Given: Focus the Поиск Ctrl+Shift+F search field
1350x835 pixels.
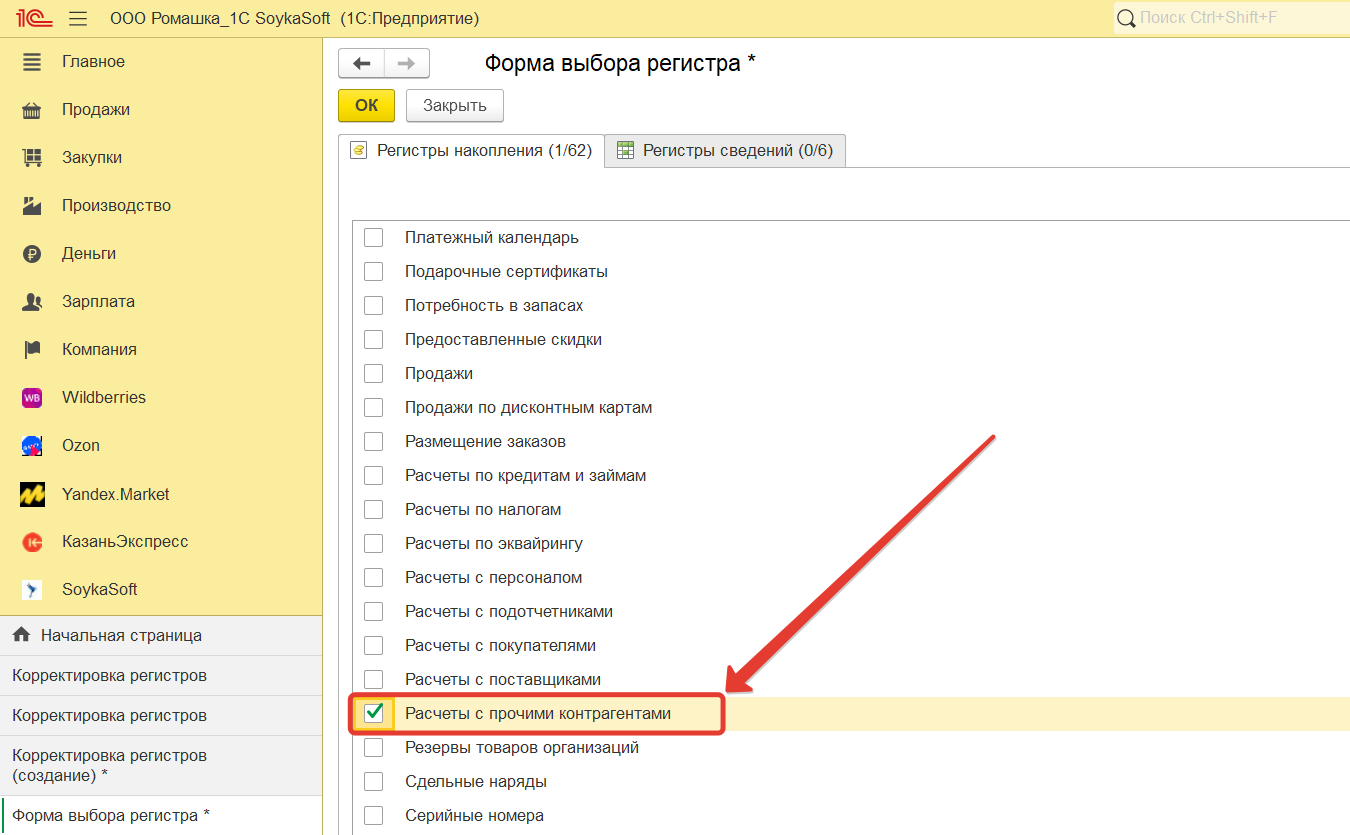Looking at the screenshot, I should coord(1232,19).
